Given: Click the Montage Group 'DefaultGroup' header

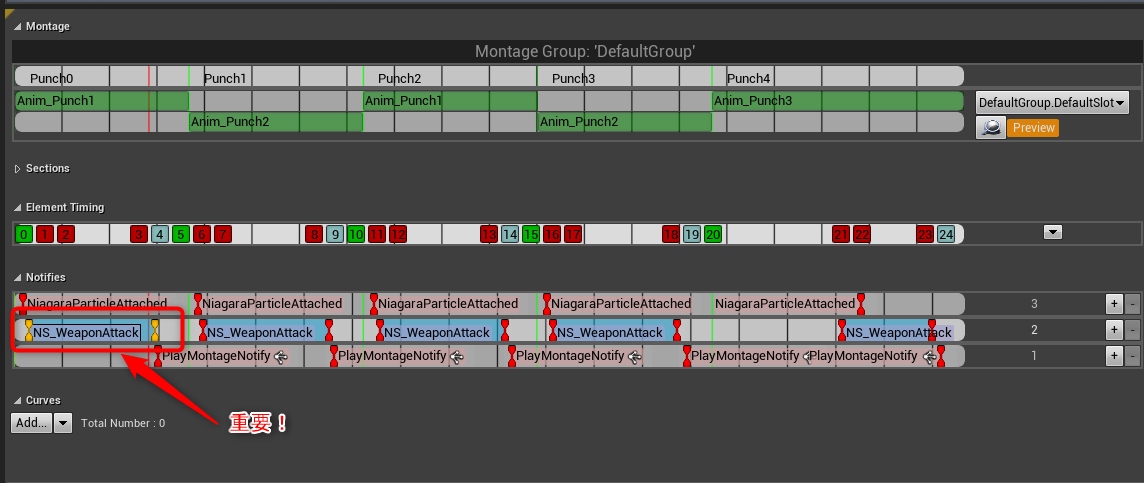Looking at the screenshot, I should point(584,52).
